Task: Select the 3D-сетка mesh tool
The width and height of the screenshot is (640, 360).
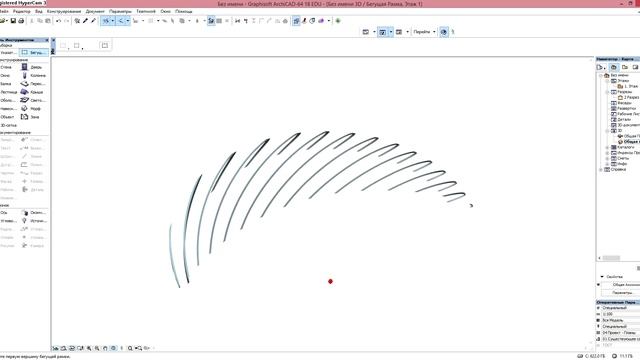Action: [9, 125]
